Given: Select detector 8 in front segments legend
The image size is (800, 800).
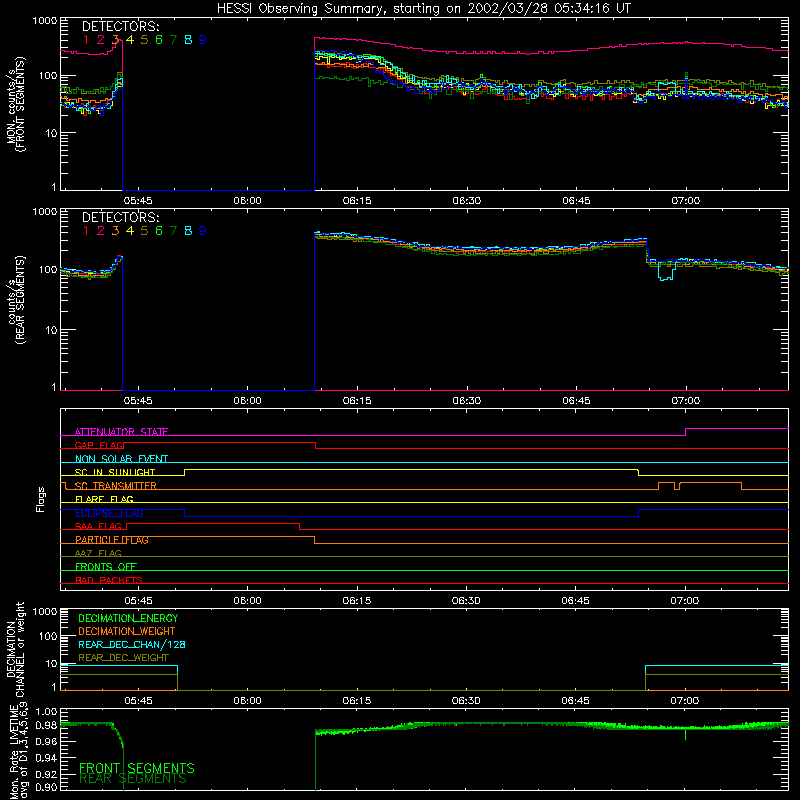Looking at the screenshot, I should [x=188, y=40].
